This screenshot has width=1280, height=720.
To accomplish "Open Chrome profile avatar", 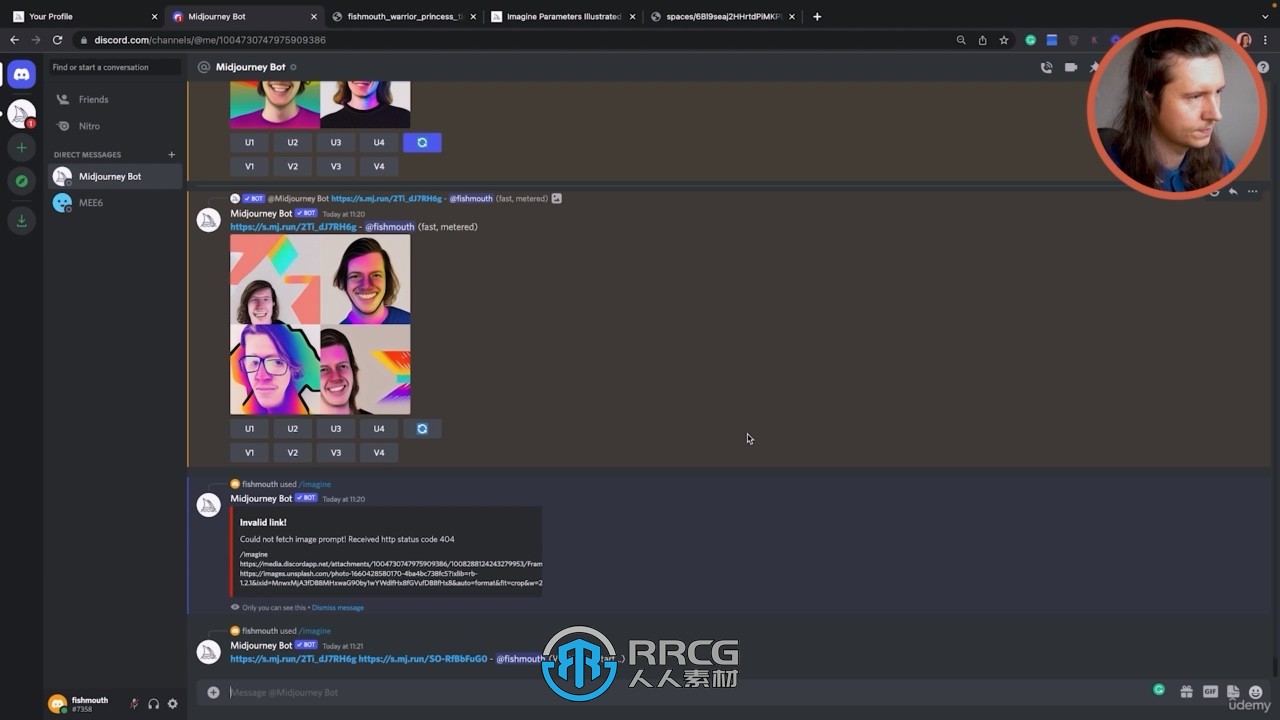I will tap(1244, 40).
